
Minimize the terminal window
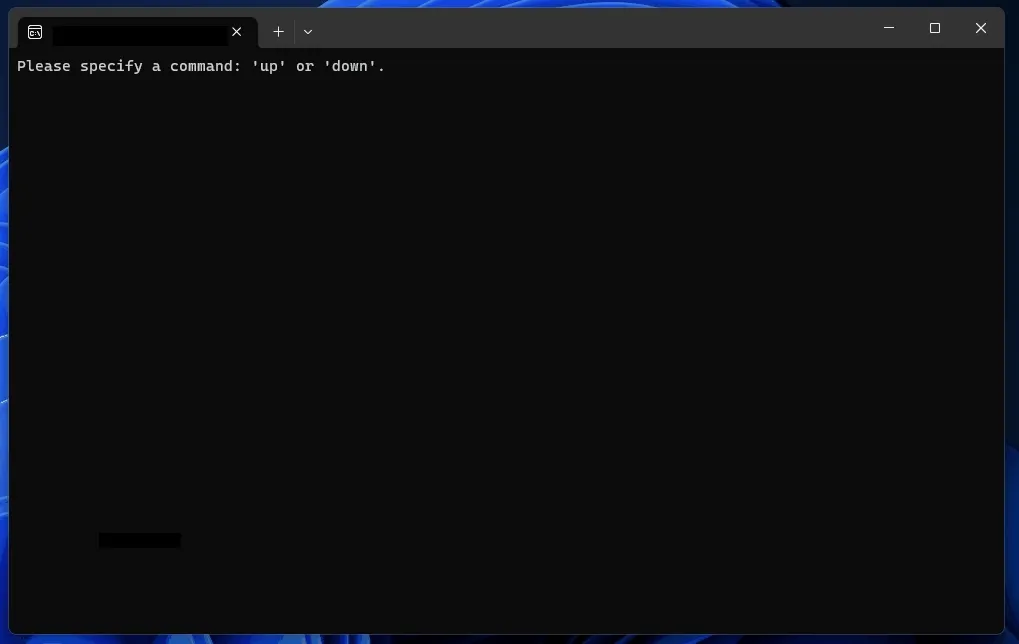point(889,28)
